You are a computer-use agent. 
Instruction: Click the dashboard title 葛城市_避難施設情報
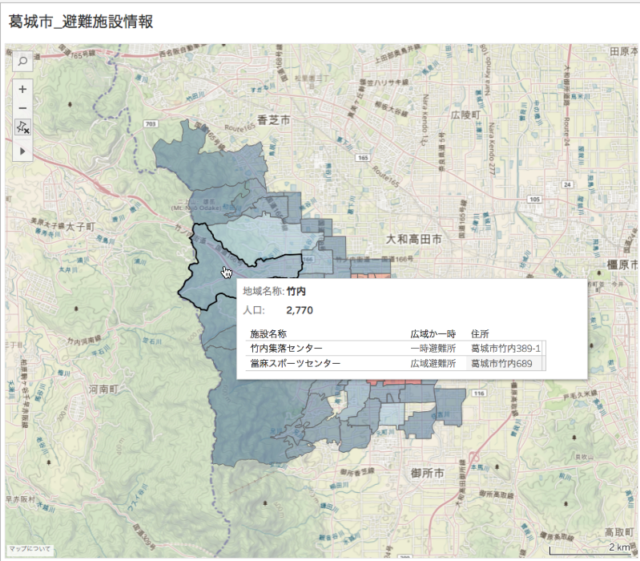click(82, 21)
